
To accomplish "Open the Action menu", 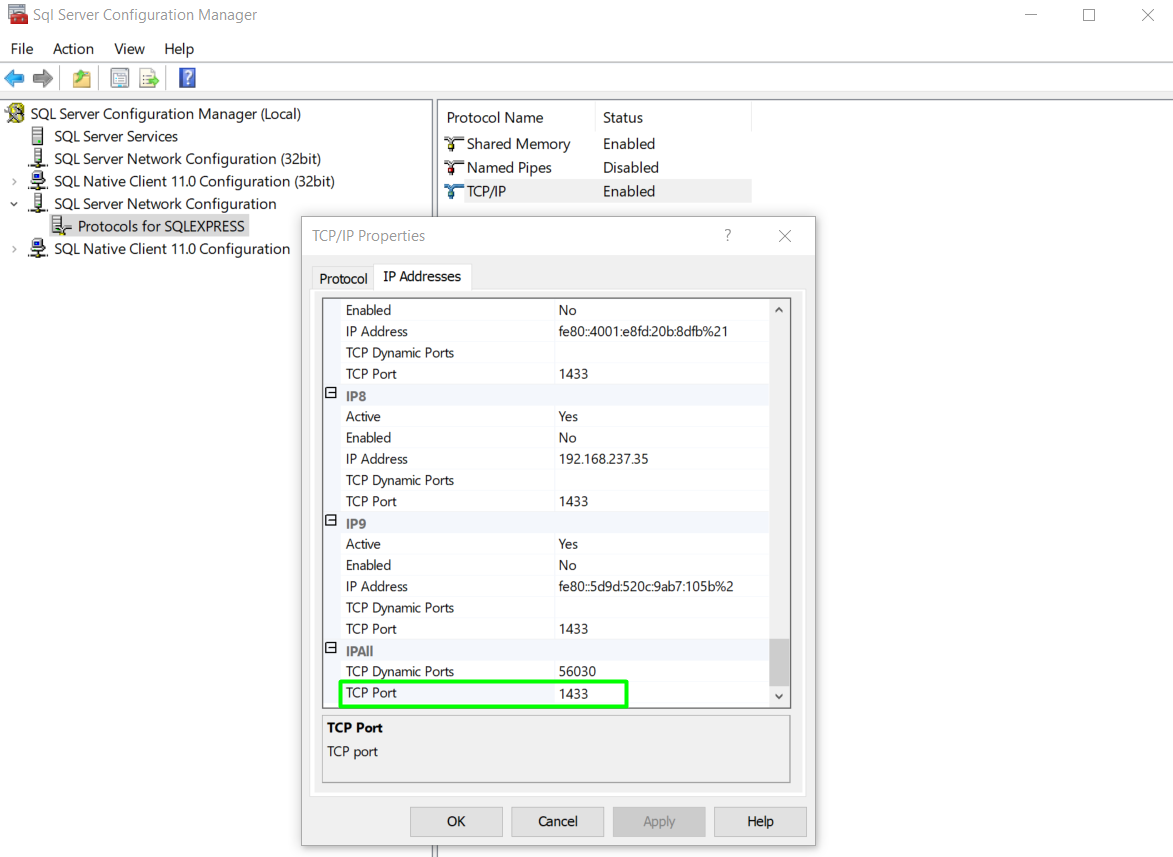I will [73, 49].
